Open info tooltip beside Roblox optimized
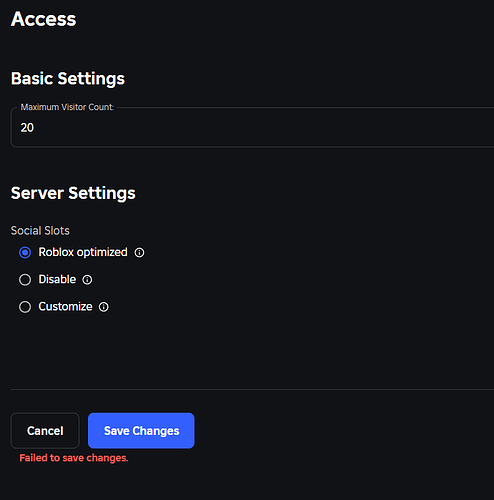 pos(139,253)
